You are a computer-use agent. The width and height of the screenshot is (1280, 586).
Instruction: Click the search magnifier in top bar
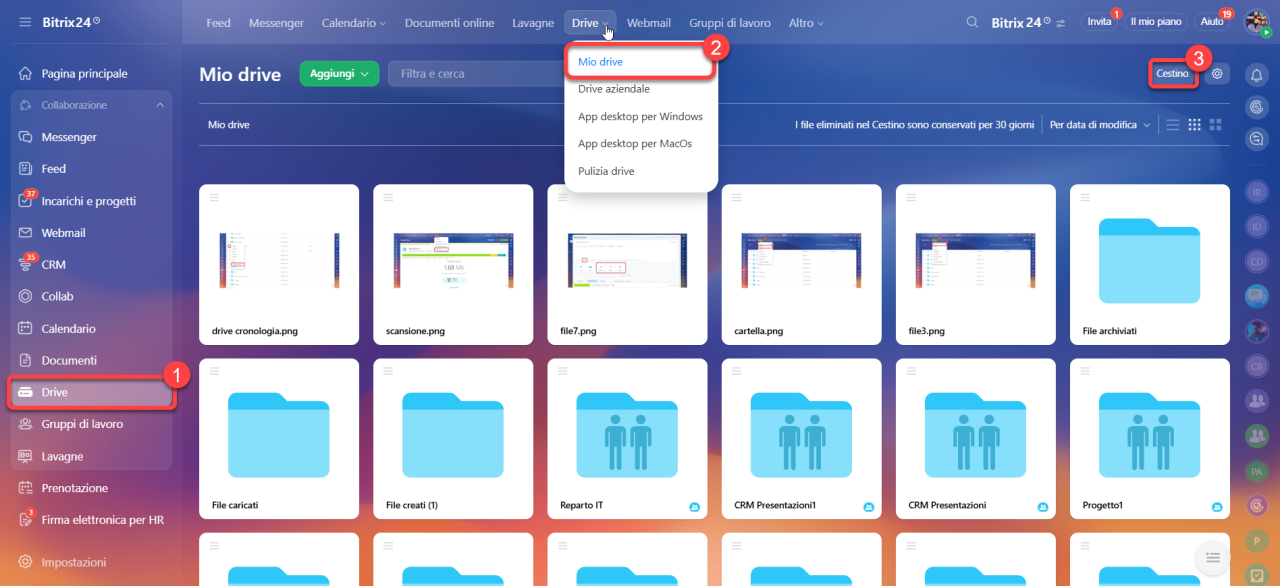tap(973, 22)
